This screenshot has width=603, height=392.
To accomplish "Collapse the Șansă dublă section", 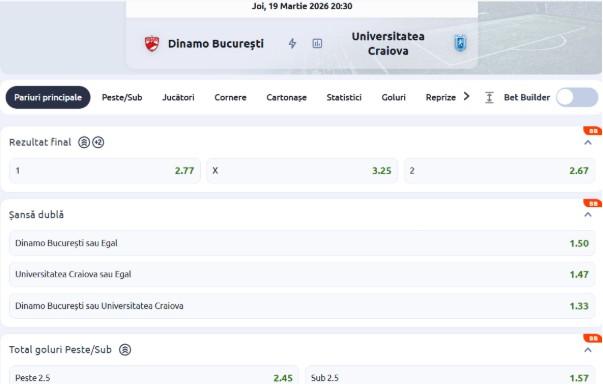I will (588, 215).
